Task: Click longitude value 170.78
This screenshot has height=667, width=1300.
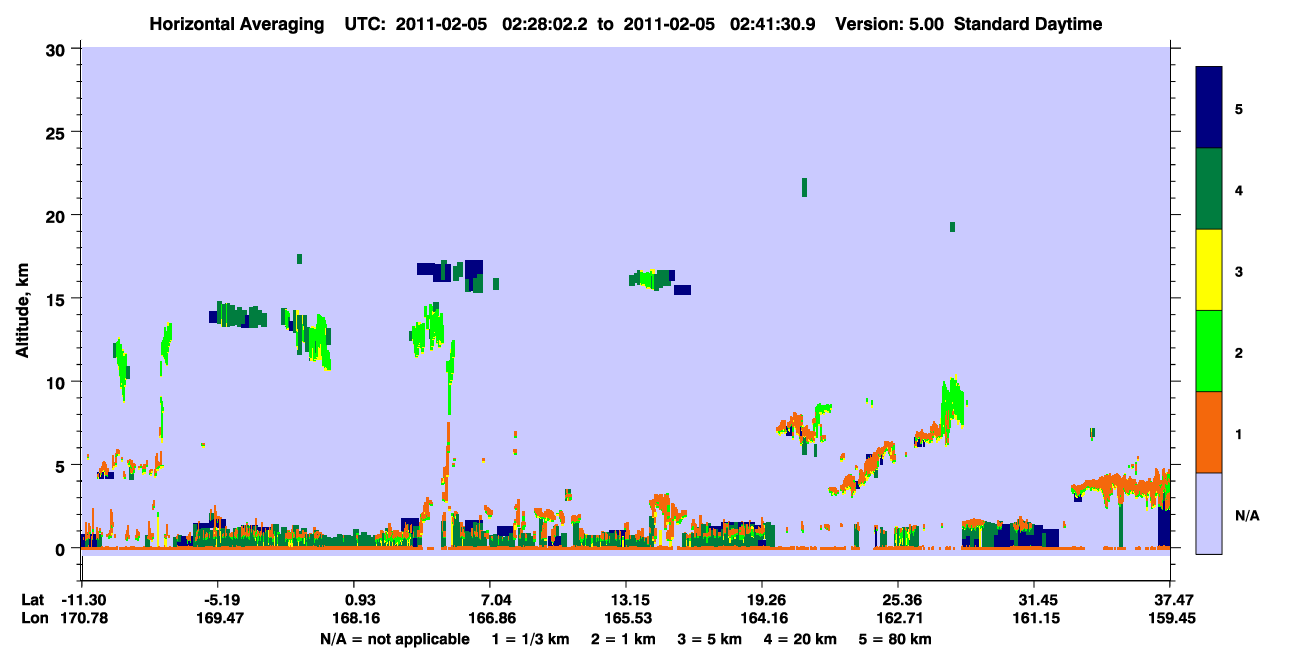Action: [x=84, y=619]
